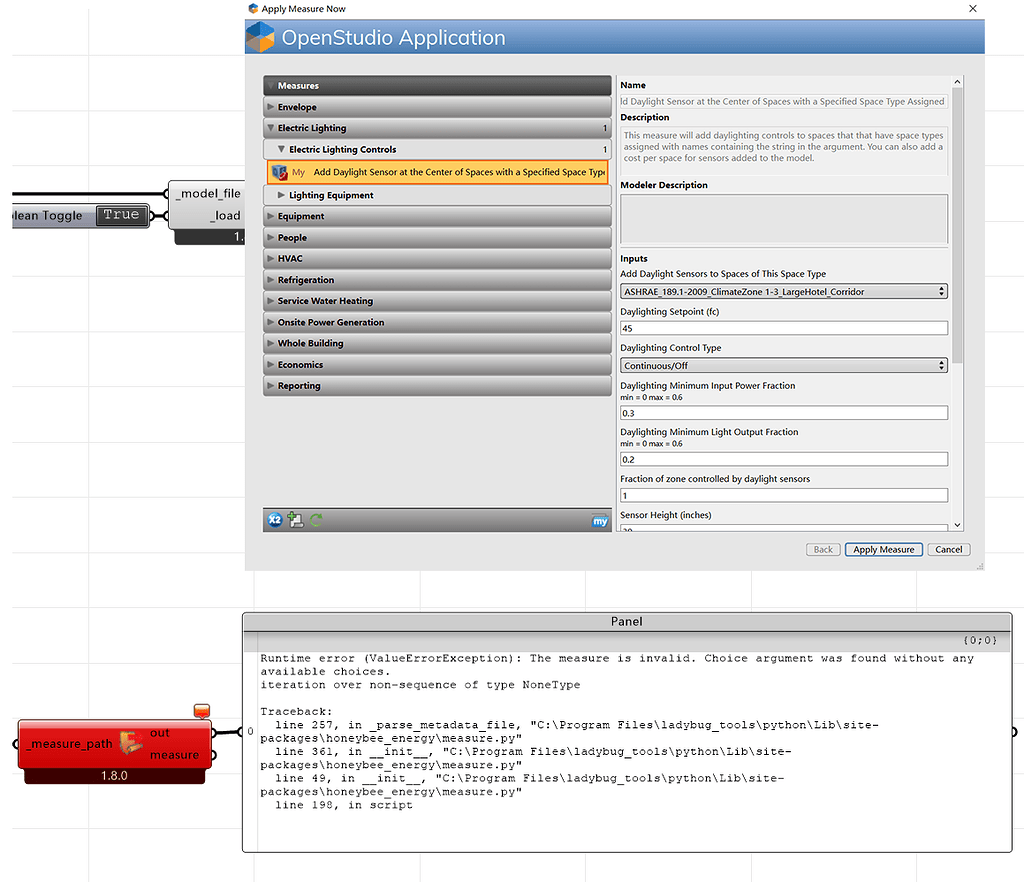Screen dimensions: 1024x882
Task: Click the Daylighting Setpoint field
Action: click(784, 328)
